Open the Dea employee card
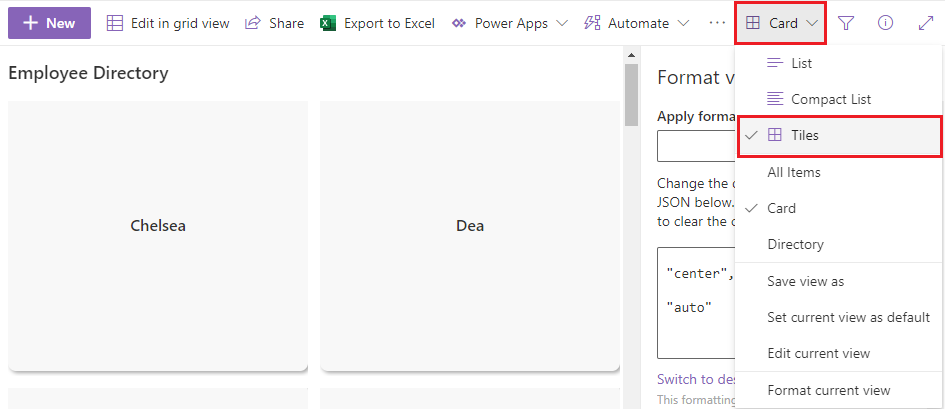945x409 pixels. point(470,236)
